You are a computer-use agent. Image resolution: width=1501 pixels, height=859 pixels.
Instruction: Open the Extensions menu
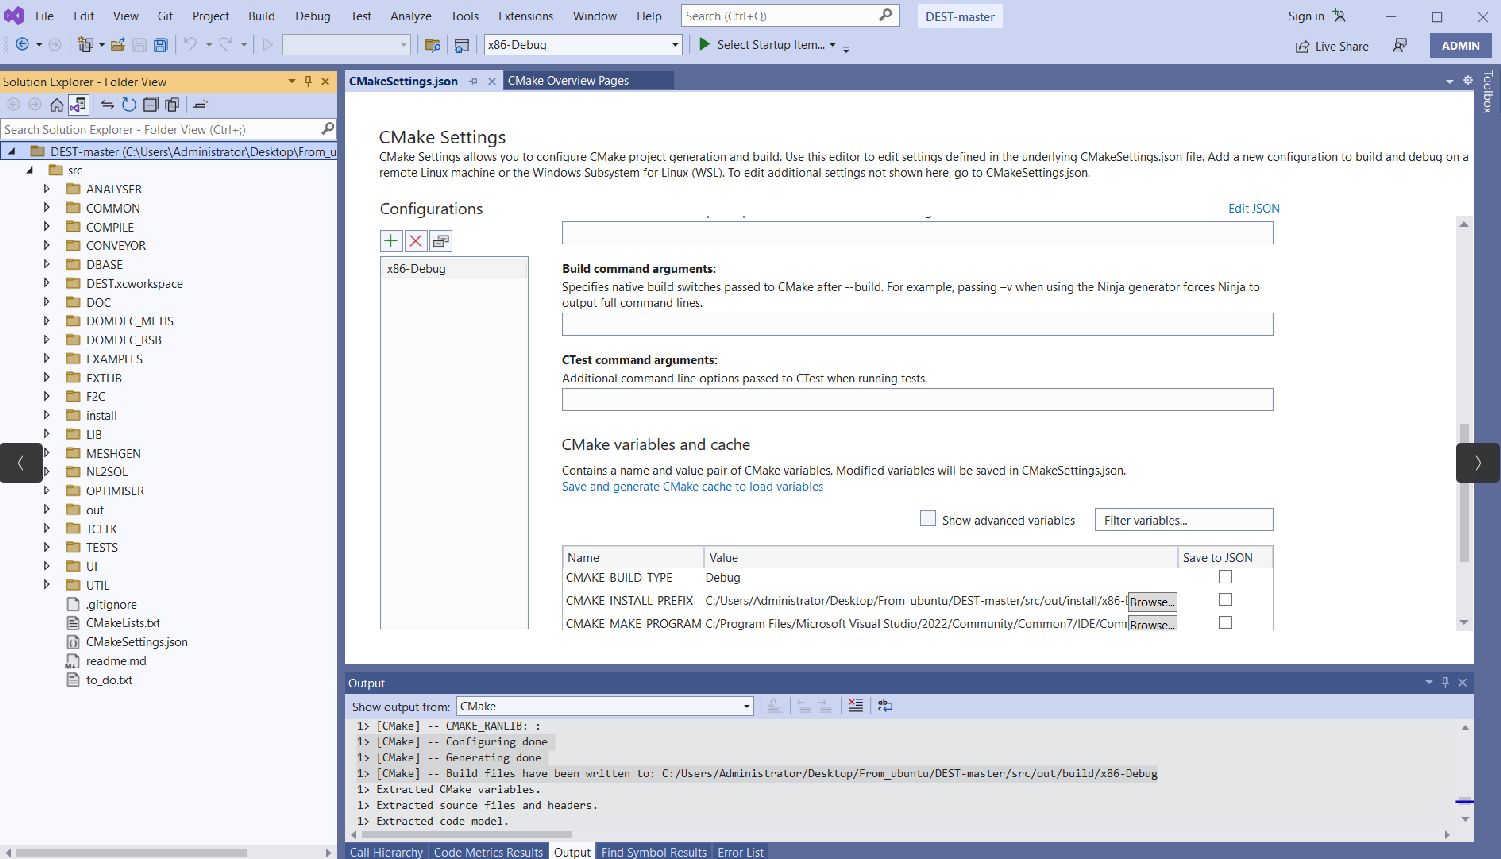click(525, 16)
